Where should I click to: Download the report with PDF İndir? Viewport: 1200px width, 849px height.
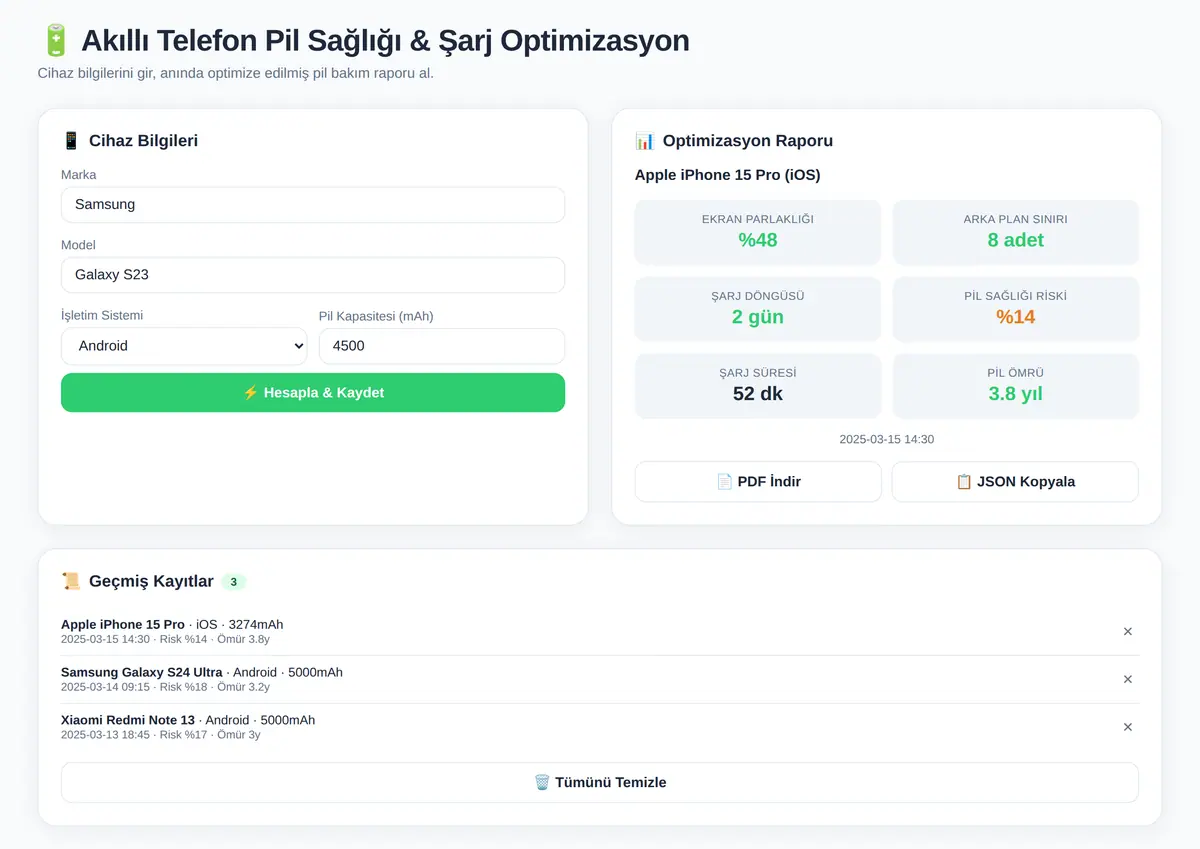(x=758, y=482)
